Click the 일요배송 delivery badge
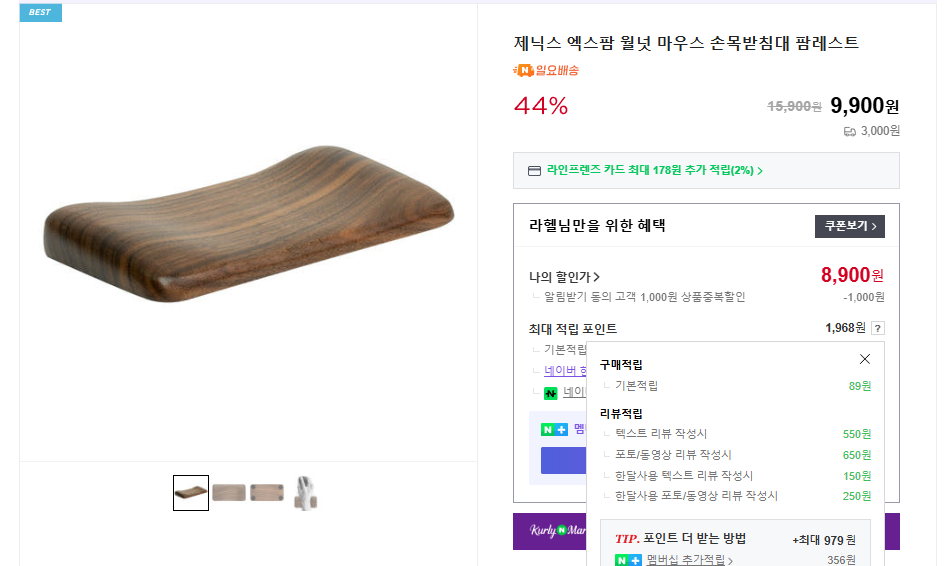This screenshot has width=945, height=566. coord(546,70)
